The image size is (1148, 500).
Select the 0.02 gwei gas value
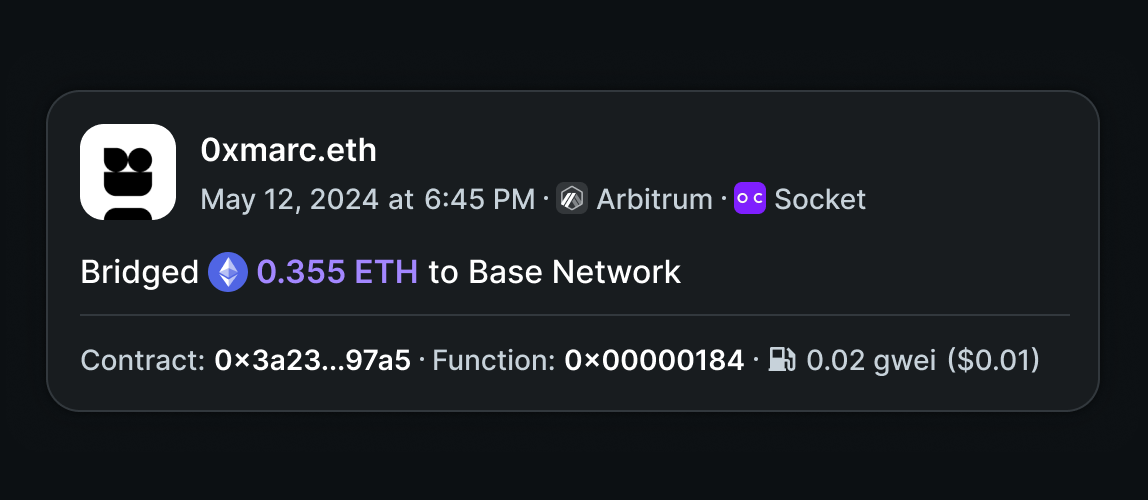871,360
